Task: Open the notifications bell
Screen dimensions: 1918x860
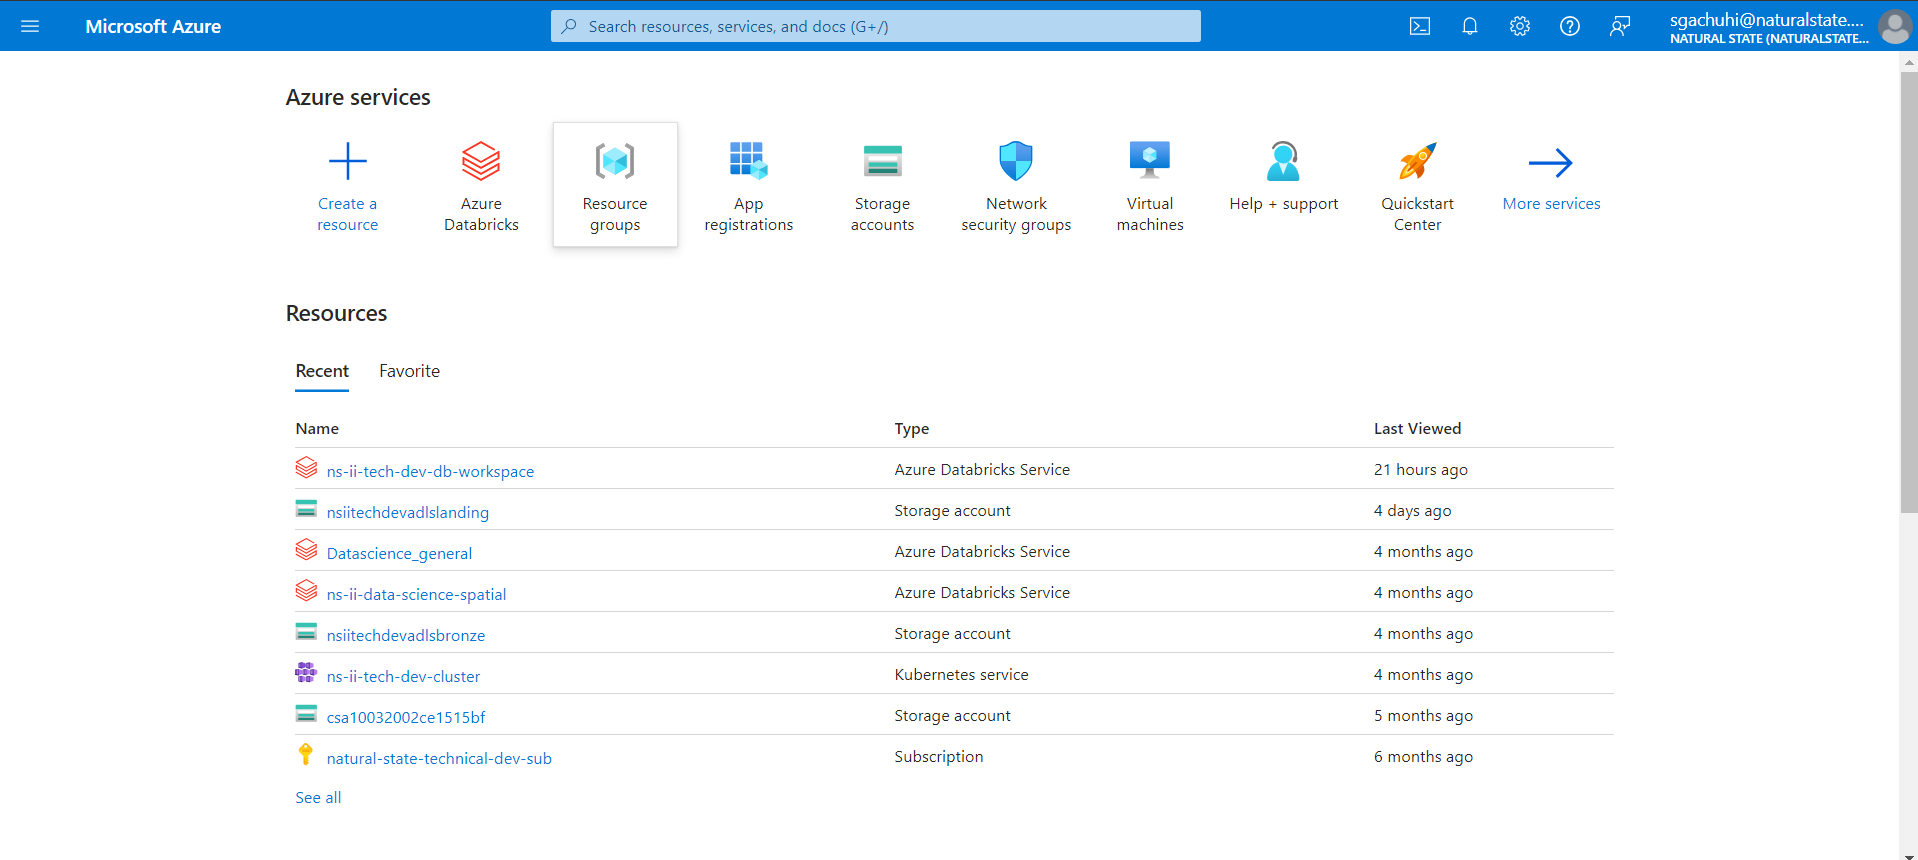Action: pyautogui.click(x=1470, y=26)
